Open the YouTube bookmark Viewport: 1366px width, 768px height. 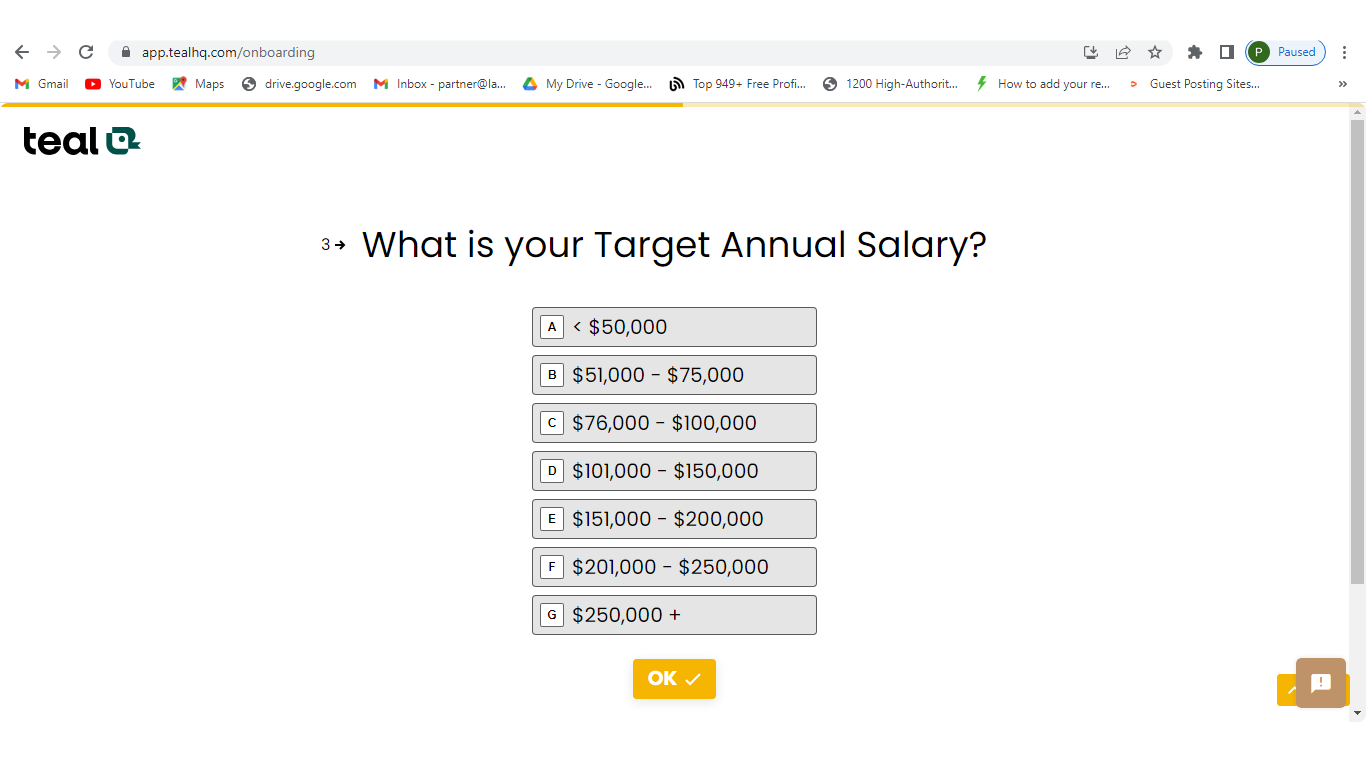coord(120,84)
